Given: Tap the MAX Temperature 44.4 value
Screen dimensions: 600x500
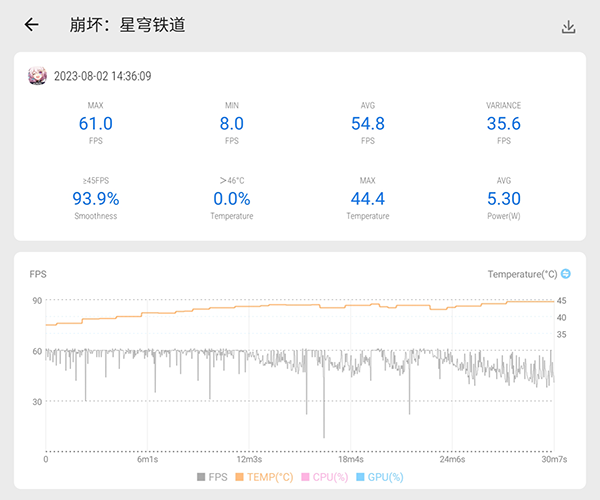Looking at the screenshot, I should click(366, 199).
